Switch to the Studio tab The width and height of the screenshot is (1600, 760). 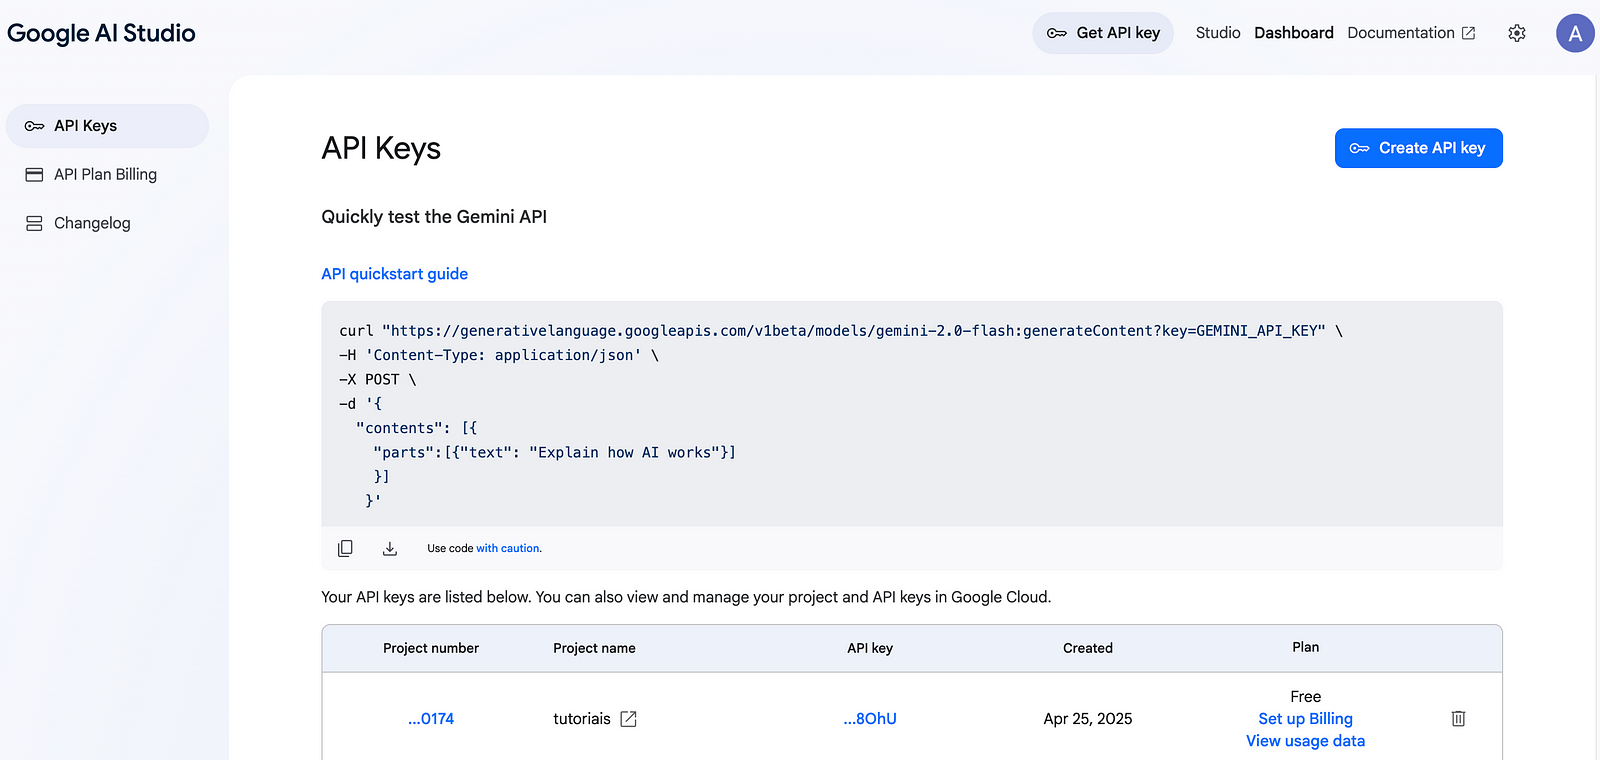click(x=1217, y=33)
